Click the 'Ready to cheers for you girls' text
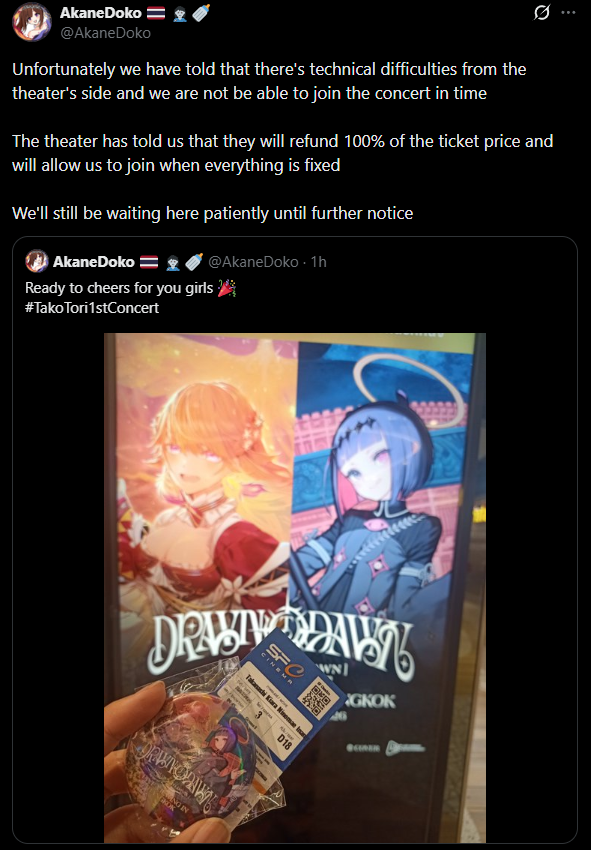The height and width of the screenshot is (850, 591). (x=119, y=288)
